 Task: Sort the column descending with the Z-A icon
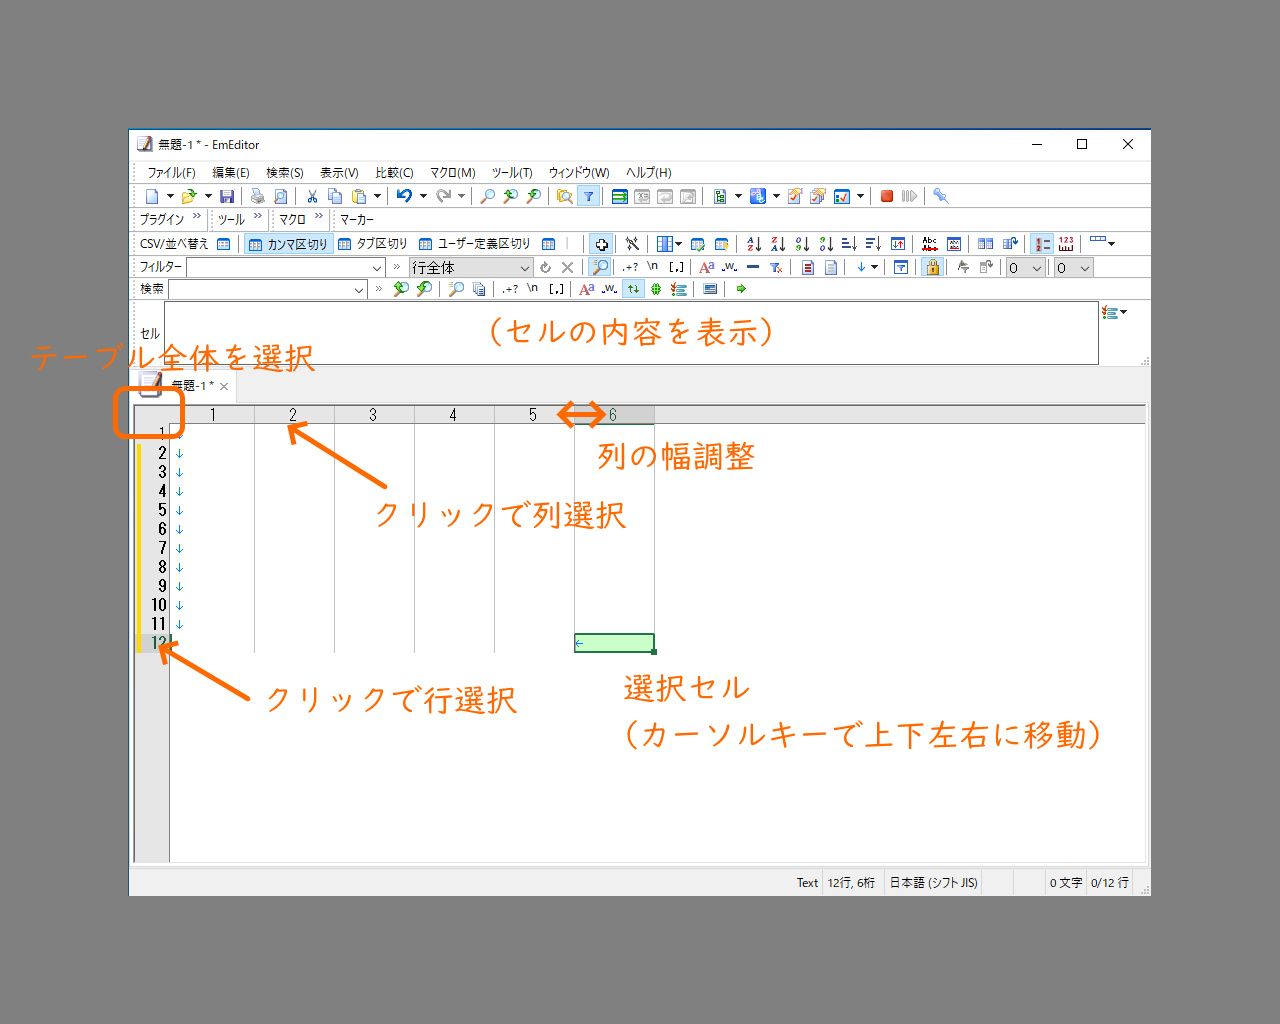pyautogui.click(x=778, y=243)
